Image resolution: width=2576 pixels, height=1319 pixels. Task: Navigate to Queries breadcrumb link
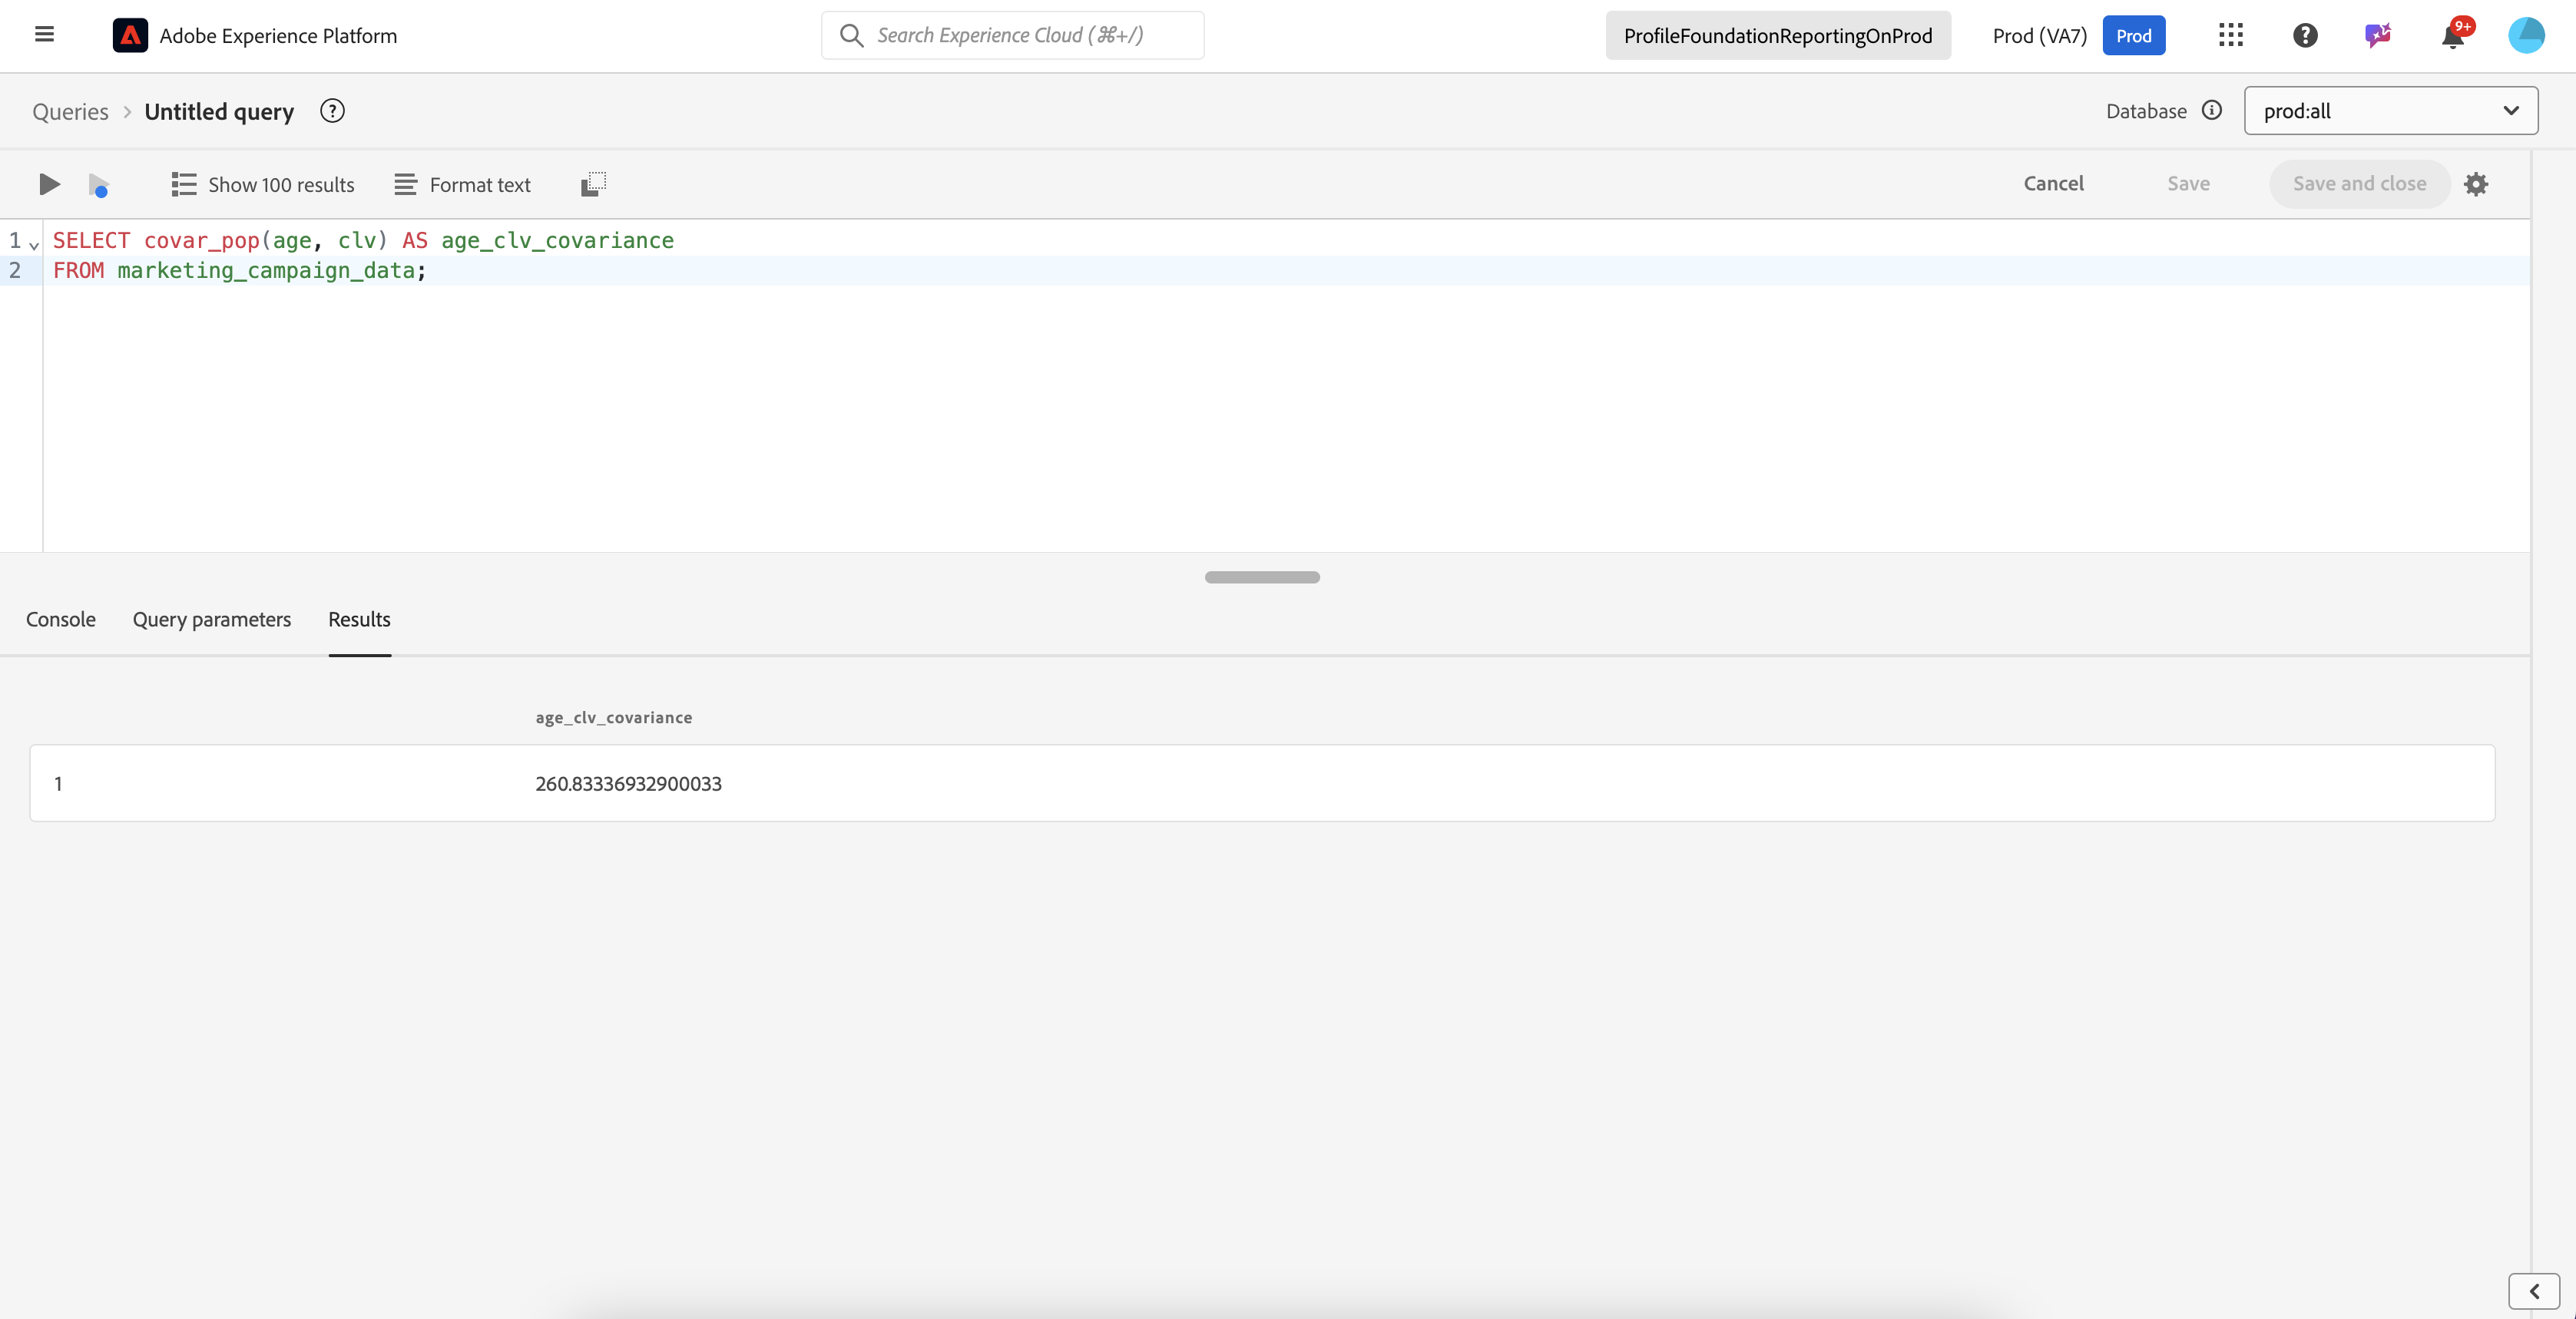pyautogui.click(x=70, y=112)
